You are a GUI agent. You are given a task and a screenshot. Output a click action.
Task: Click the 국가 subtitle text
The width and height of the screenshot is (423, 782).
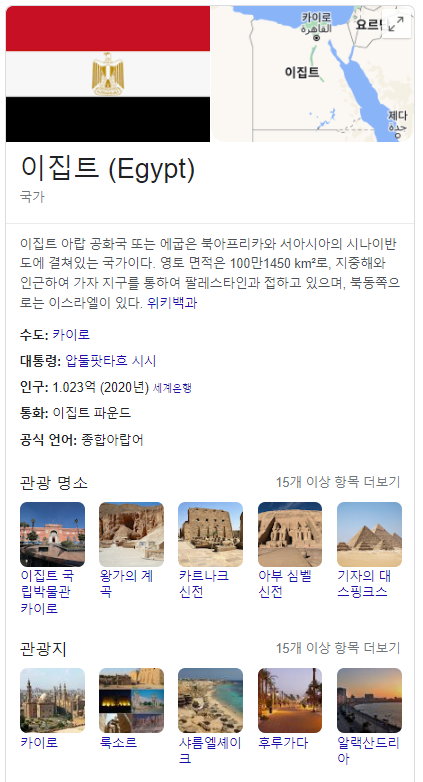[32, 196]
